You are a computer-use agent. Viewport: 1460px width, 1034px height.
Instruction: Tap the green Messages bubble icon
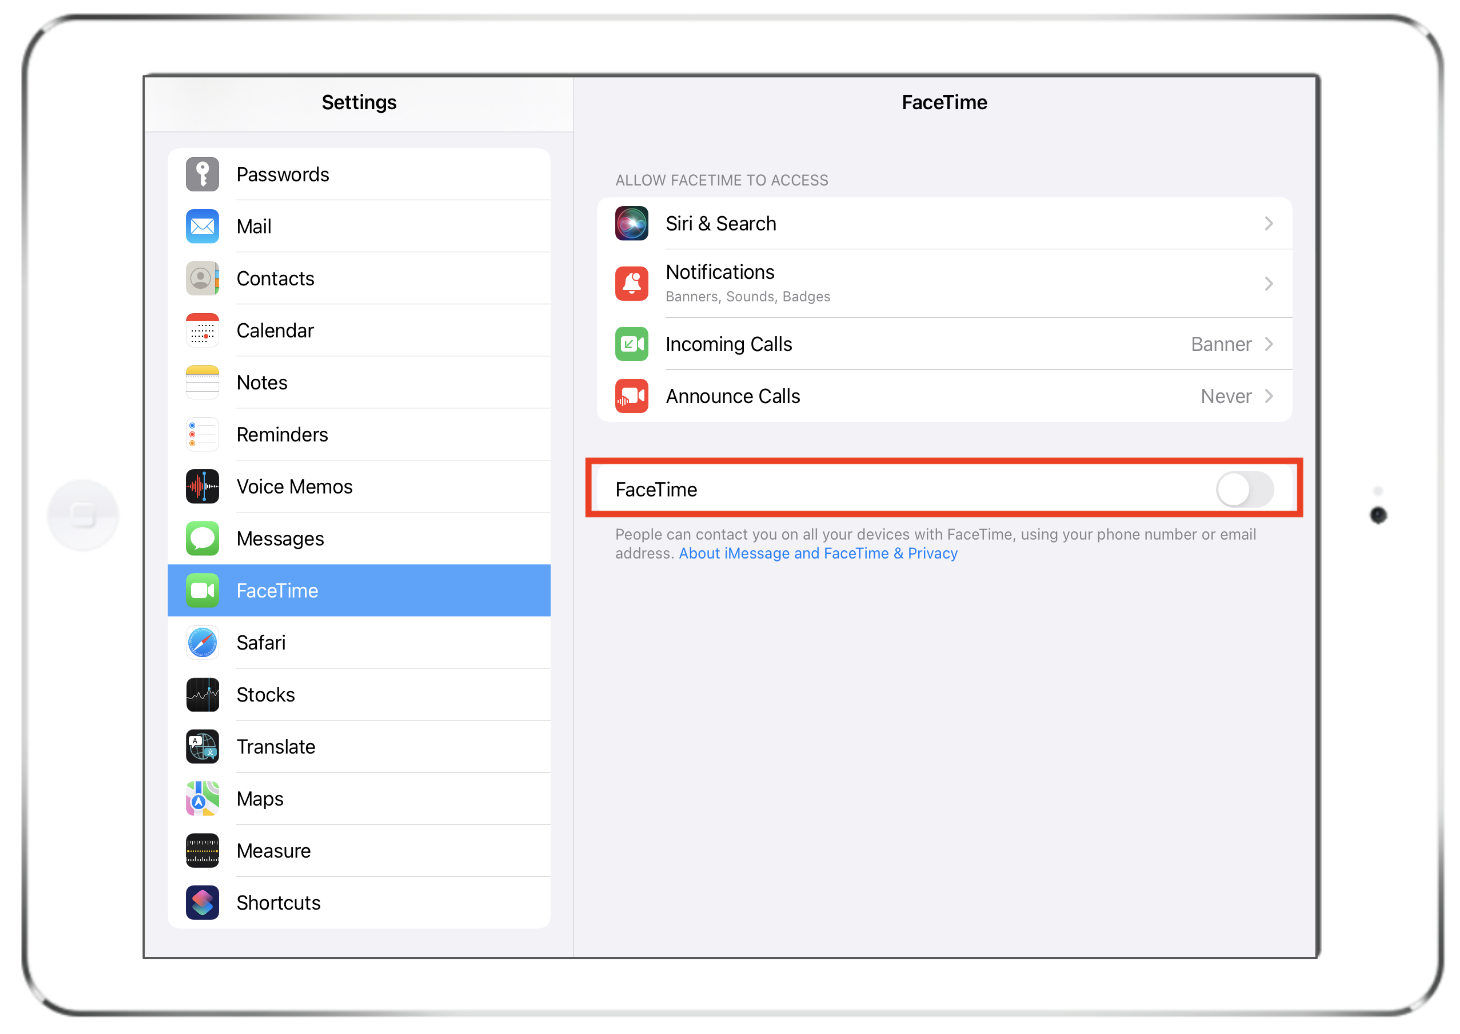(x=202, y=538)
